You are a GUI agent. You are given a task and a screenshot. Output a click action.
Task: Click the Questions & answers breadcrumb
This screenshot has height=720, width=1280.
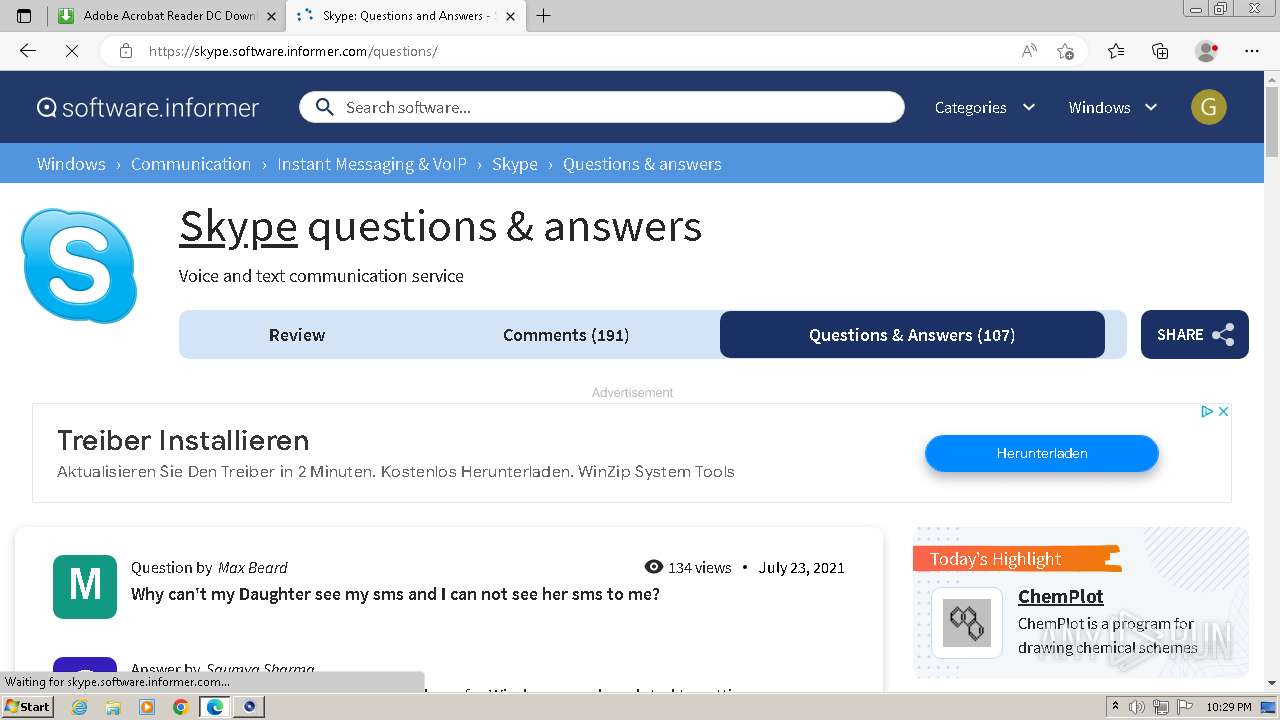coord(642,164)
